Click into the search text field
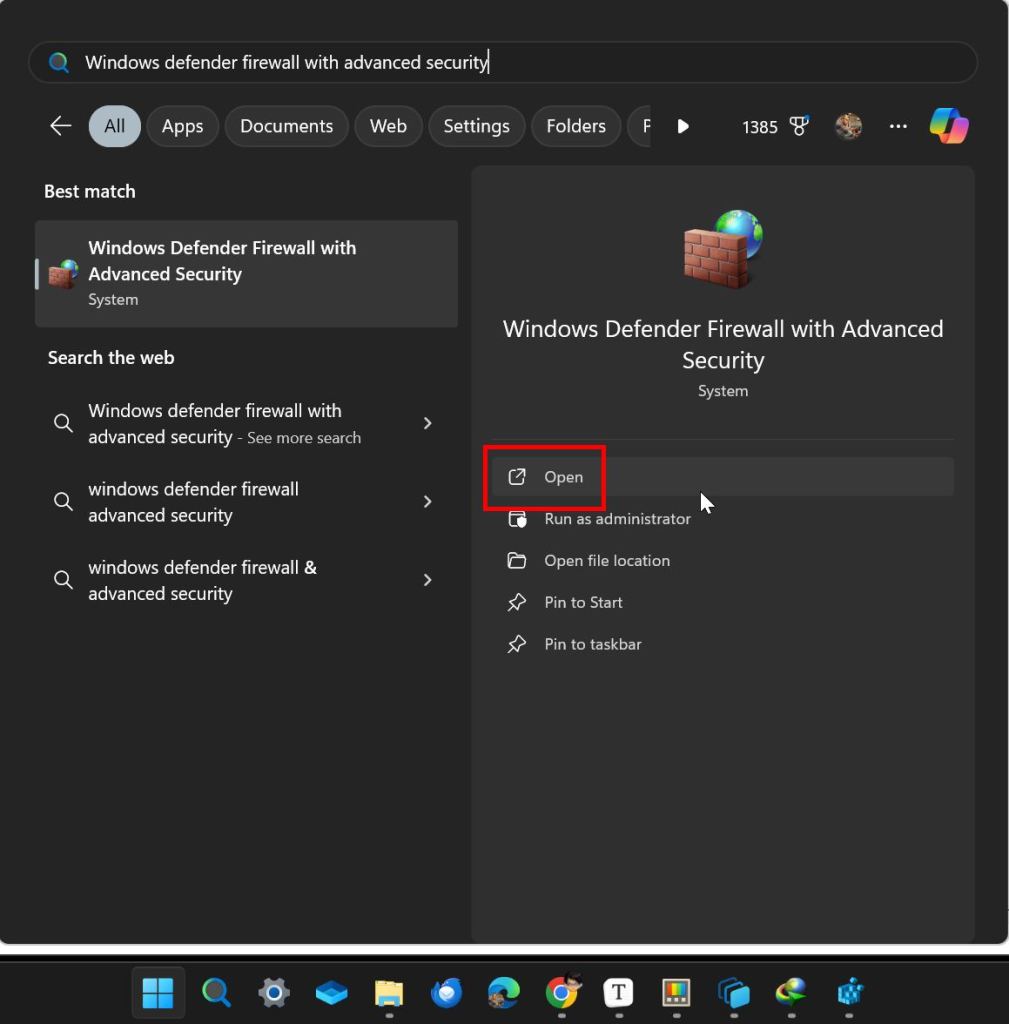Screen dimensions: 1009x1024 tap(503, 63)
